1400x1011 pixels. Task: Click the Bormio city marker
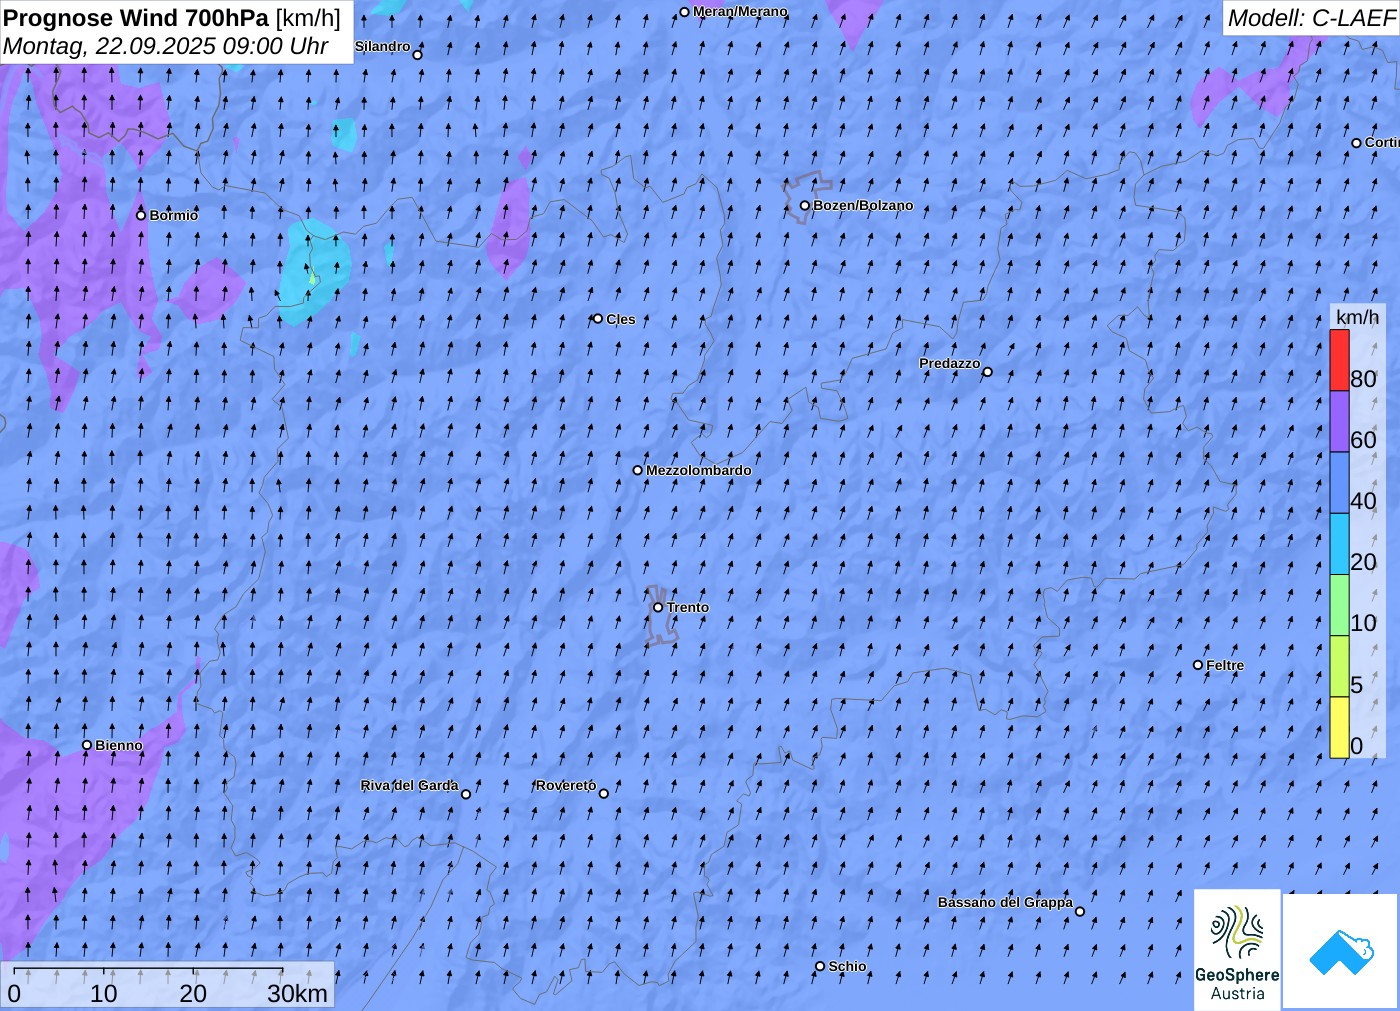coord(141,215)
